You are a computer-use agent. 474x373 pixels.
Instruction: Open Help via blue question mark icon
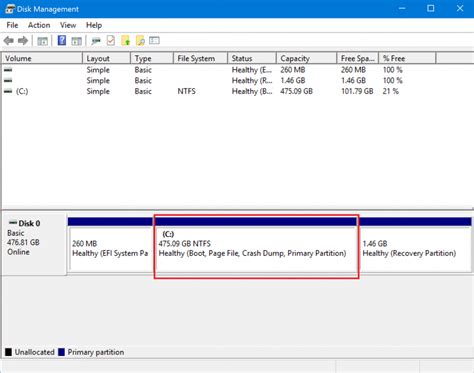(62, 41)
